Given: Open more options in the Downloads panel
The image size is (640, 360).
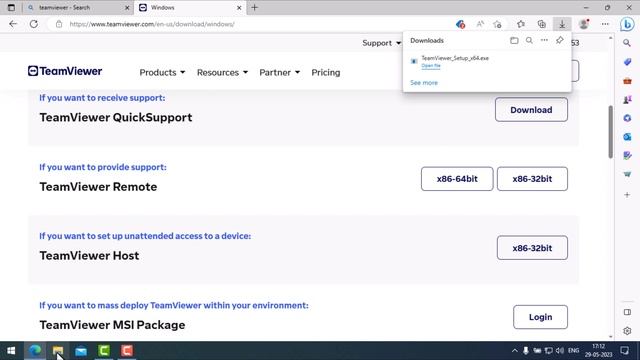Looking at the screenshot, I should [544, 40].
